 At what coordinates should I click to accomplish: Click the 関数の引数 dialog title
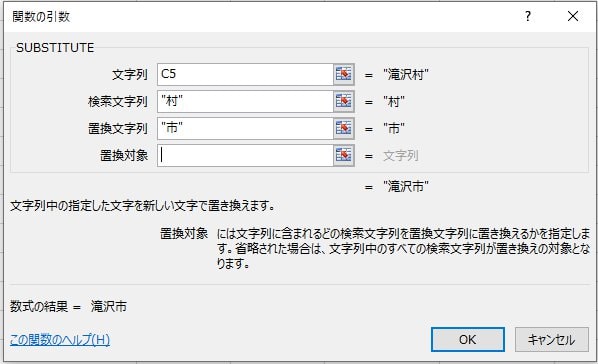click(41, 16)
